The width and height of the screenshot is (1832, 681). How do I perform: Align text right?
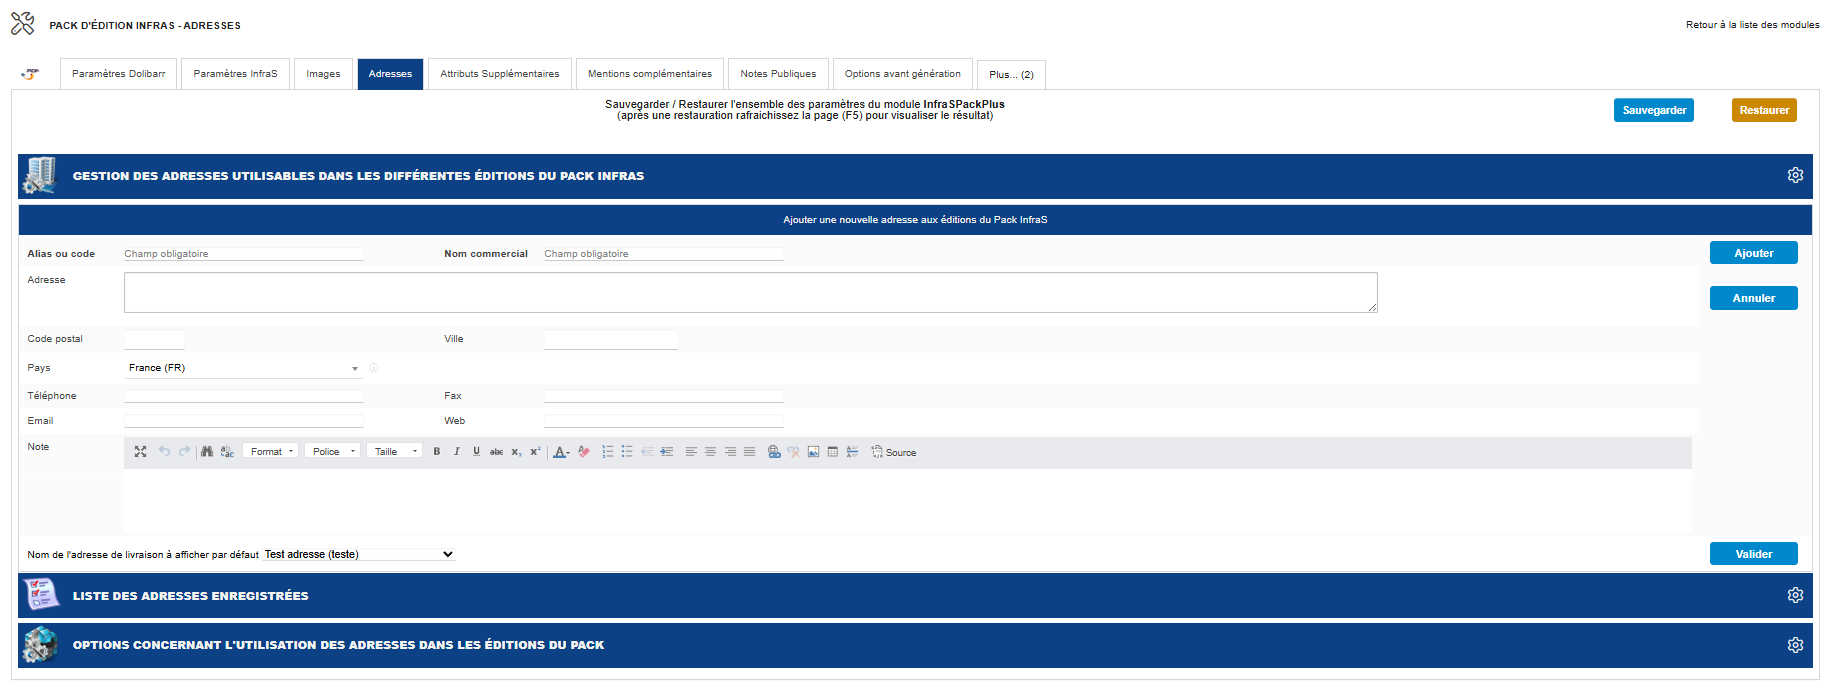pyautogui.click(x=730, y=452)
